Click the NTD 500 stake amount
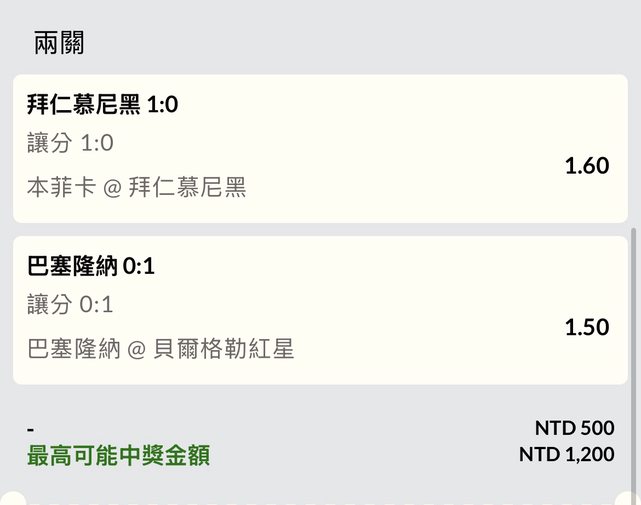This screenshot has width=641, height=505. click(x=574, y=428)
